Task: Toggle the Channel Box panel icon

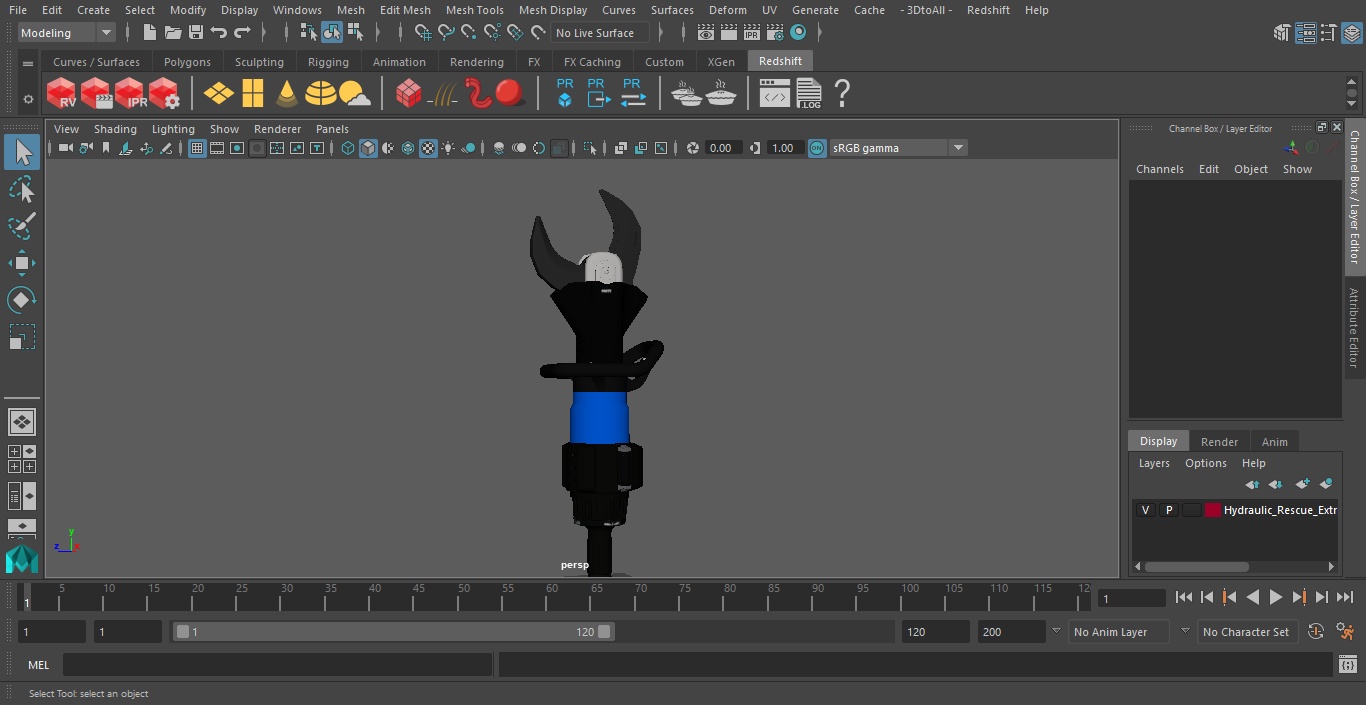Action: point(1353,33)
